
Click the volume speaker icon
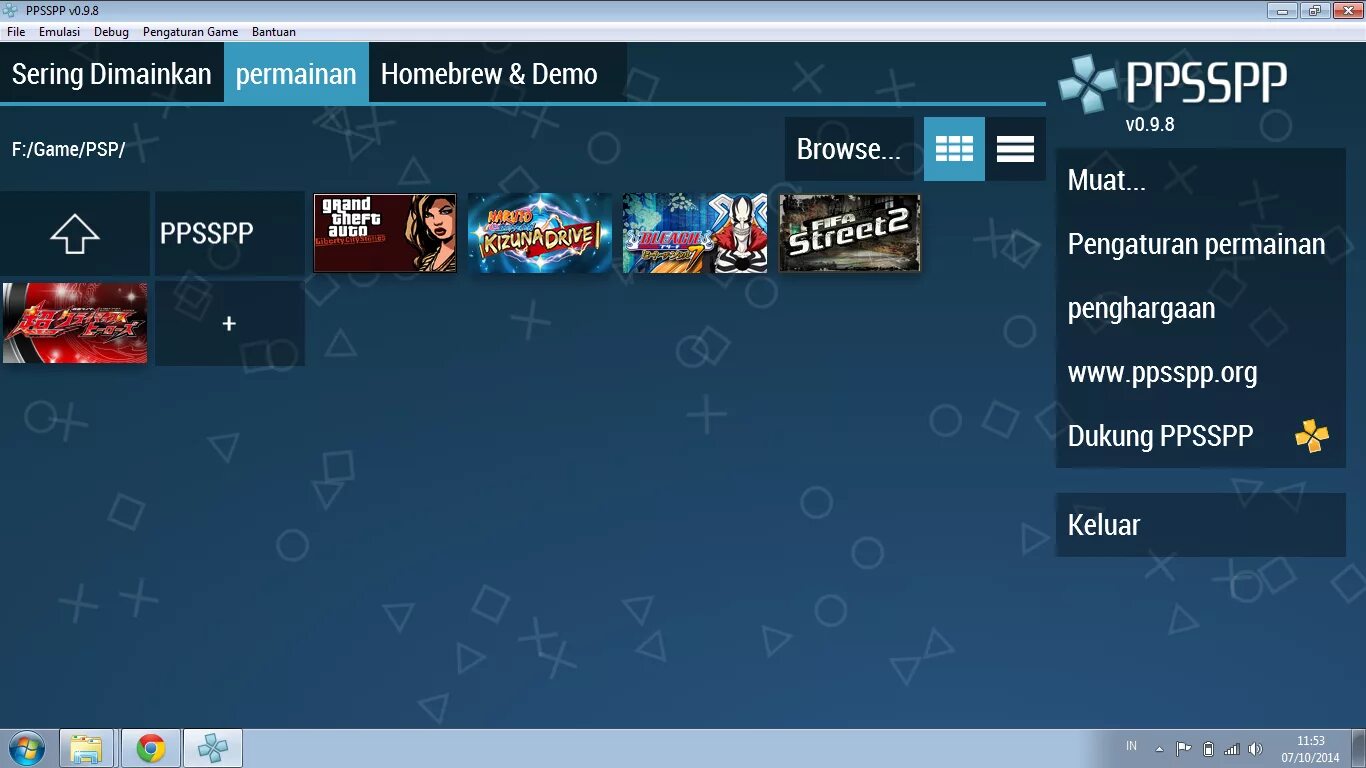coord(1256,748)
